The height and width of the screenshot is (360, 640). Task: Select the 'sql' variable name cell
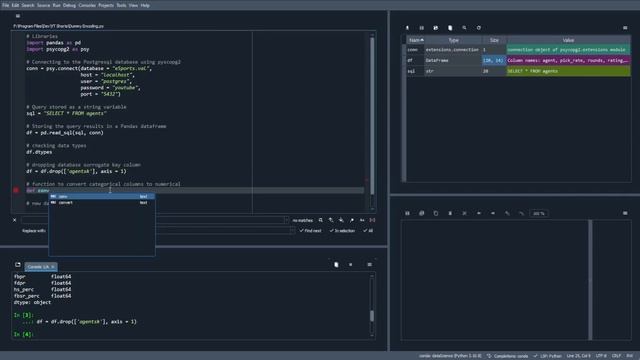(415, 71)
